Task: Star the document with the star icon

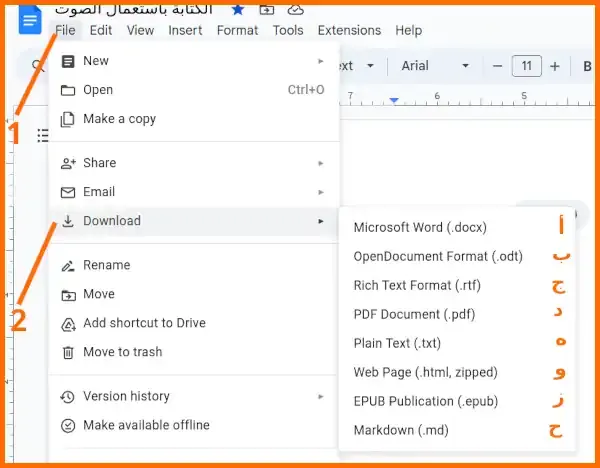Action: 238,10
